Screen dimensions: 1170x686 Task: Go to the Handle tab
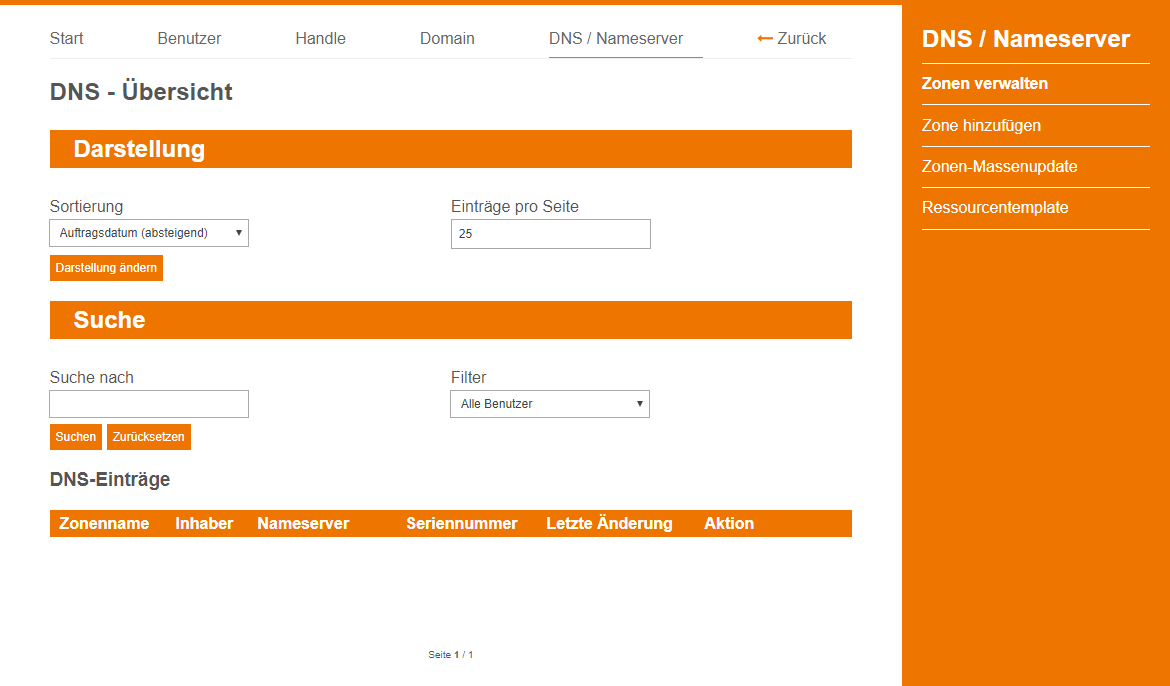(x=320, y=39)
